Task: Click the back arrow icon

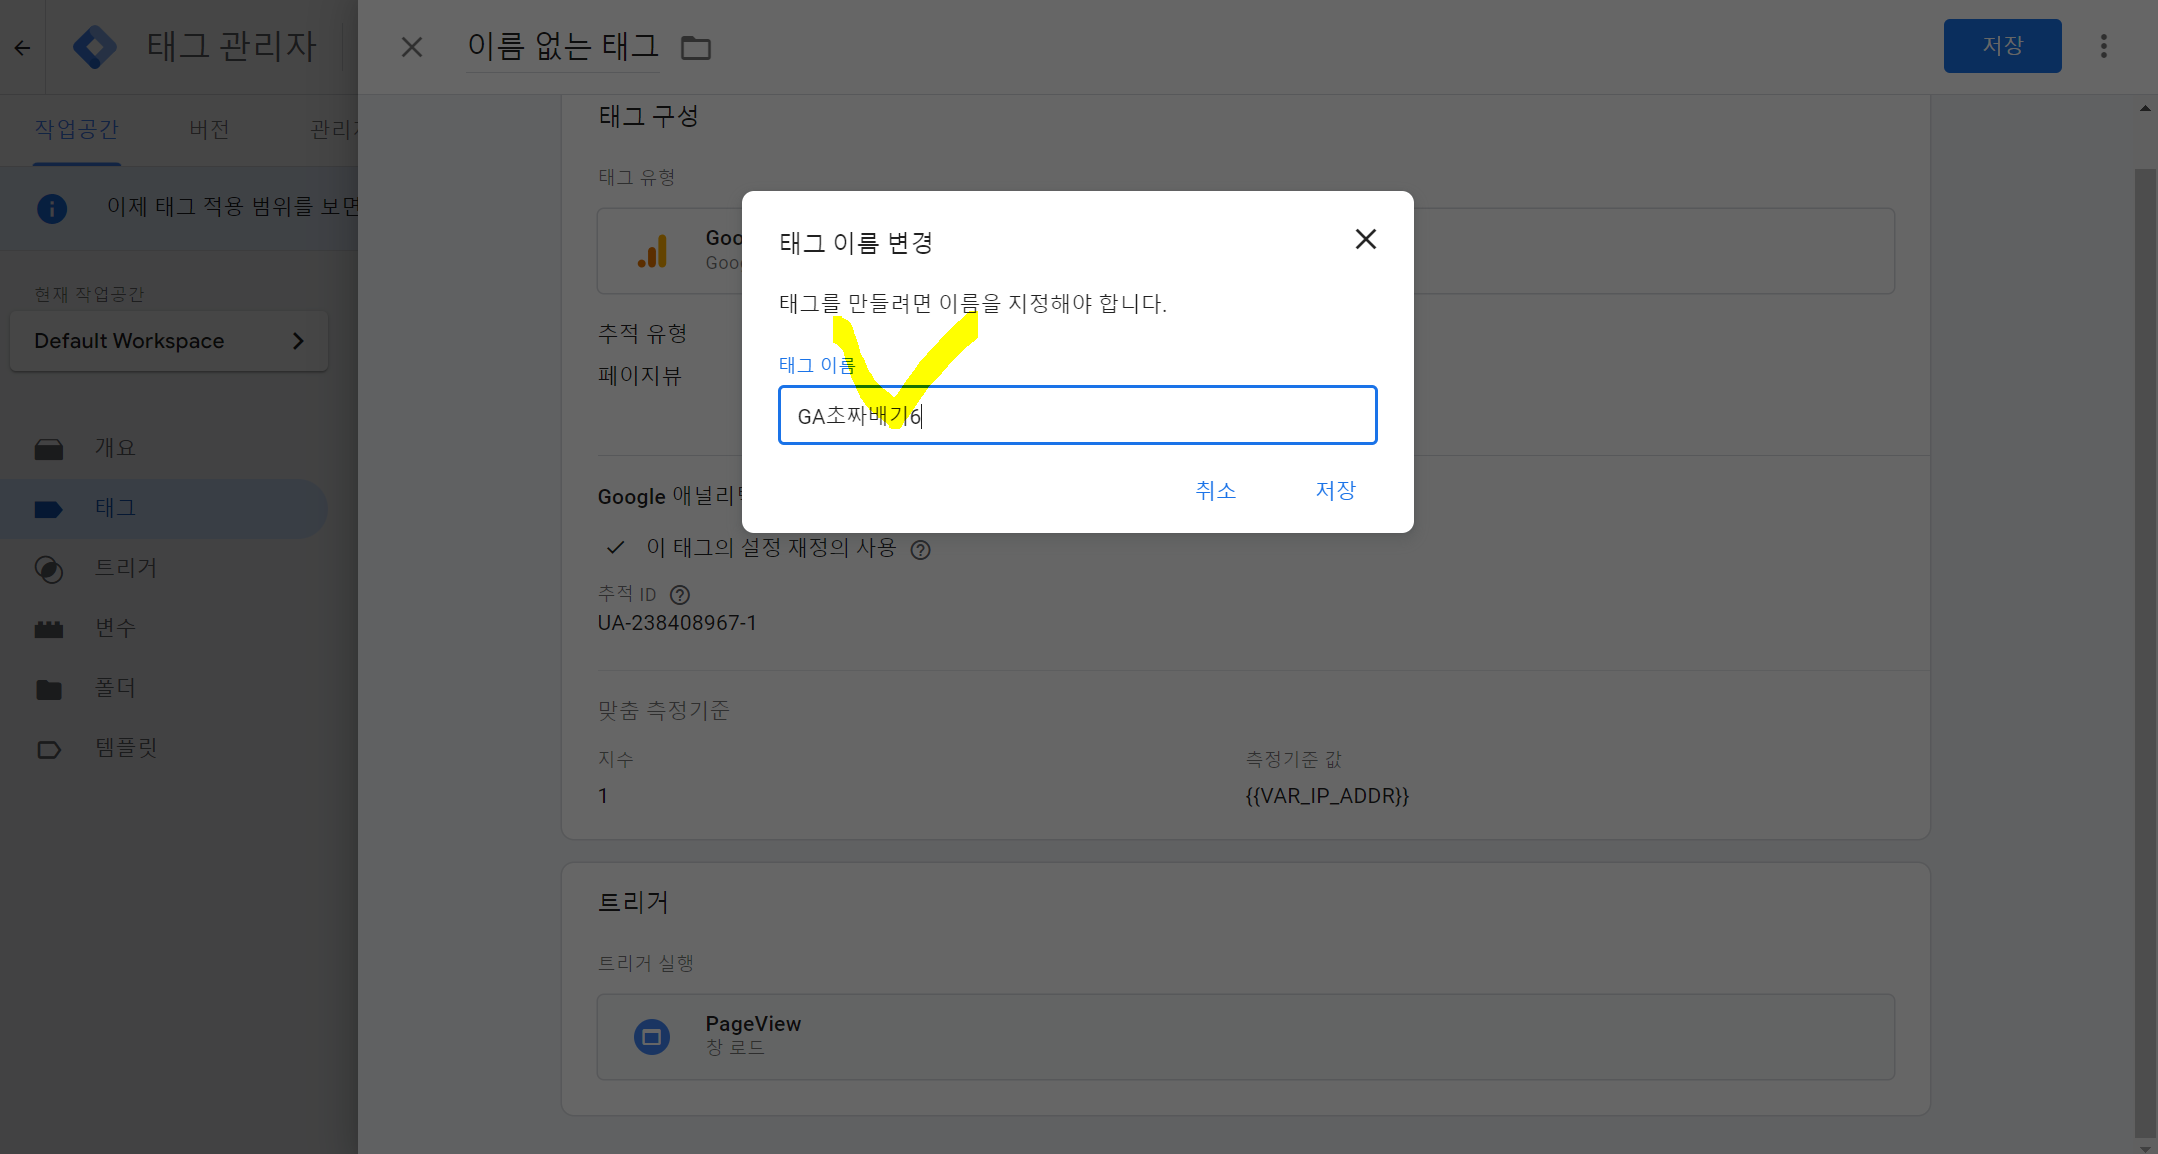Action: click(x=22, y=47)
